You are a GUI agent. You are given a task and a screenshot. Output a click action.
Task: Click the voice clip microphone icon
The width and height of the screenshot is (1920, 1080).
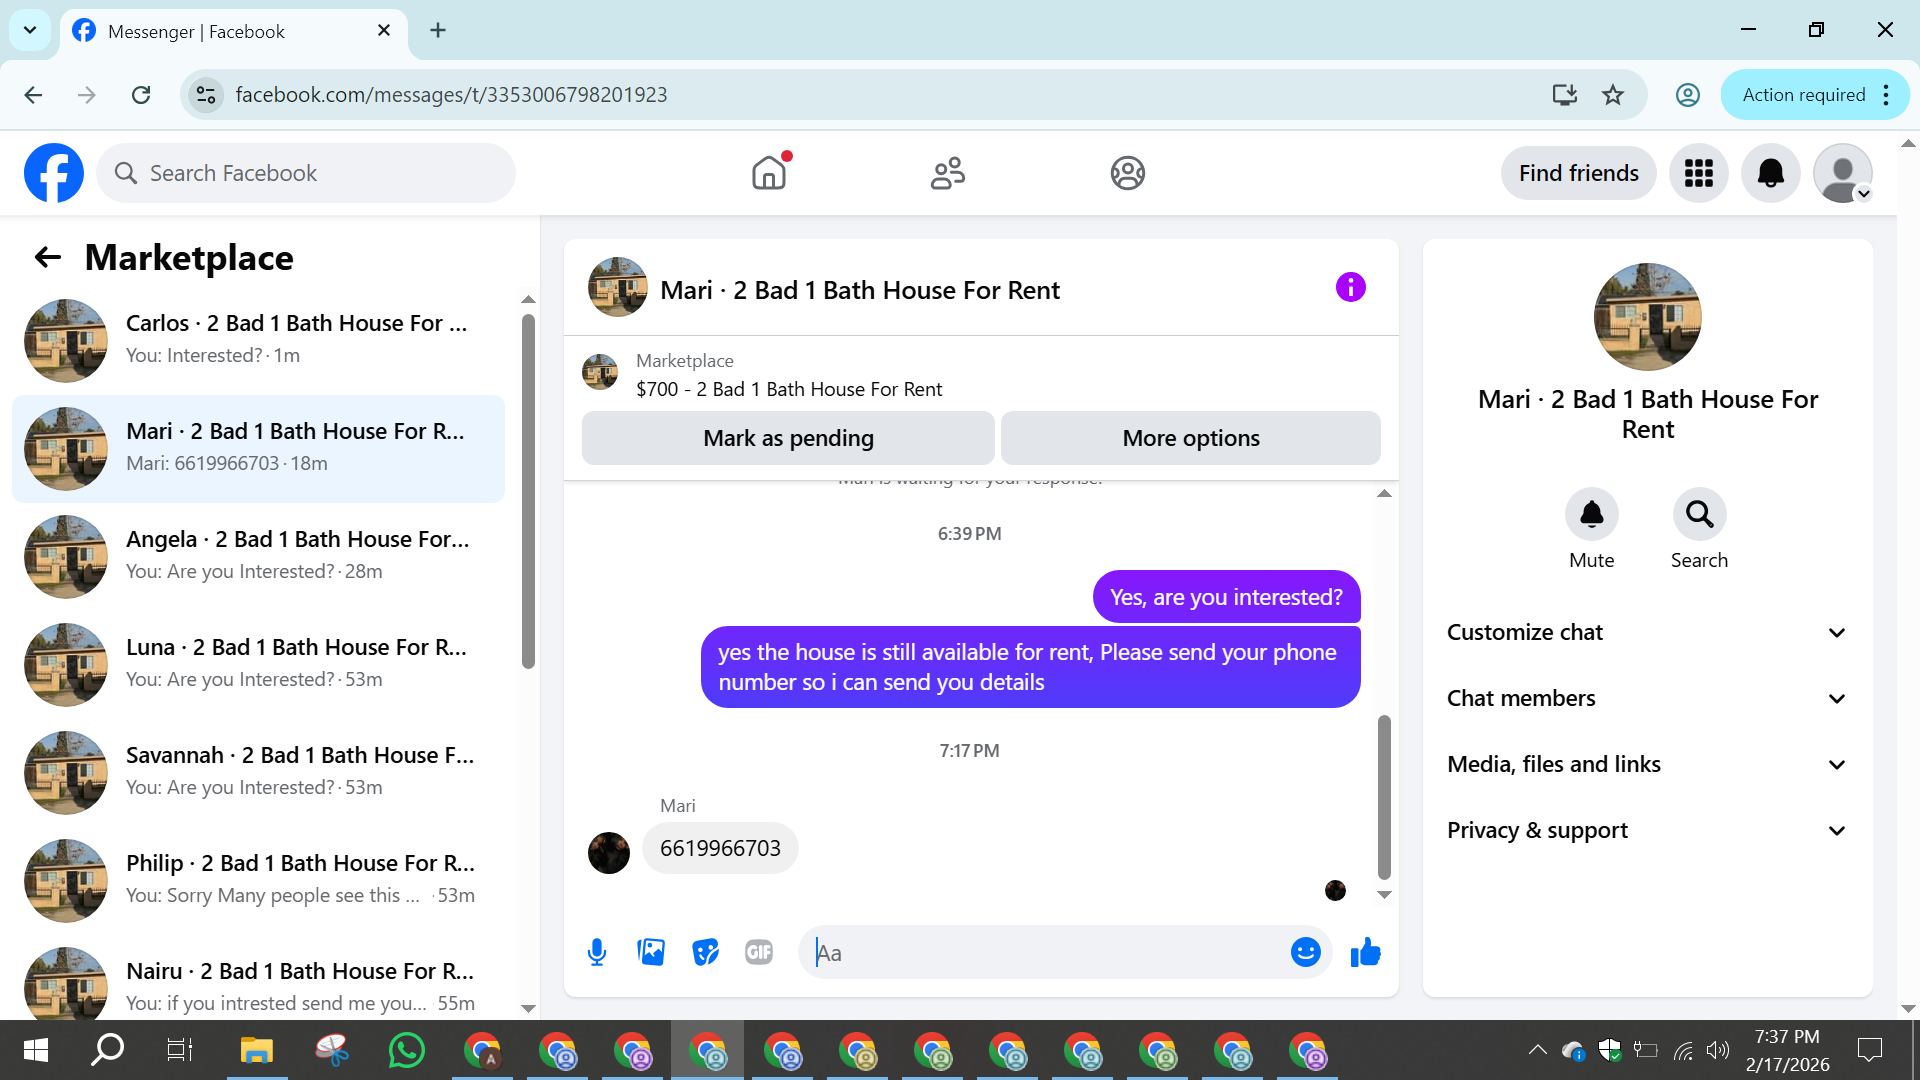click(597, 952)
